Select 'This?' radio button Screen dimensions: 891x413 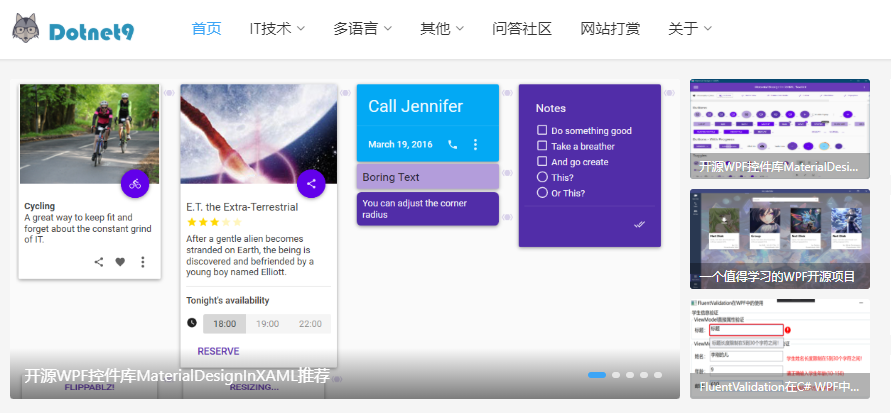[x=542, y=177]
